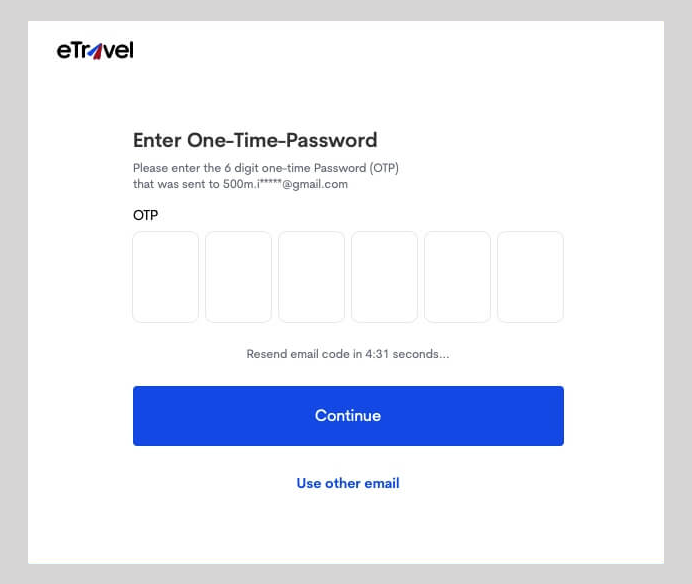
Task: Click the word Continue on the blue button
Action: 348,416
